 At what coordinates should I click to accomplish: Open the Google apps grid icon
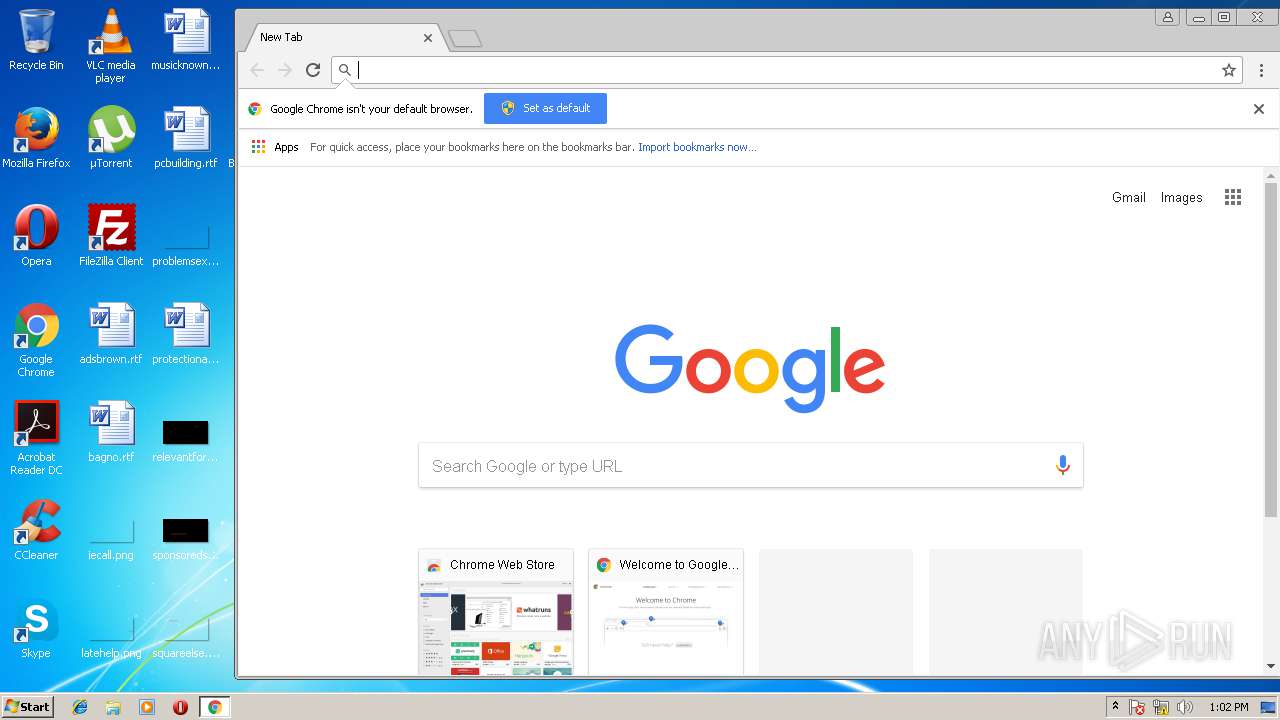pos(1233,197)
